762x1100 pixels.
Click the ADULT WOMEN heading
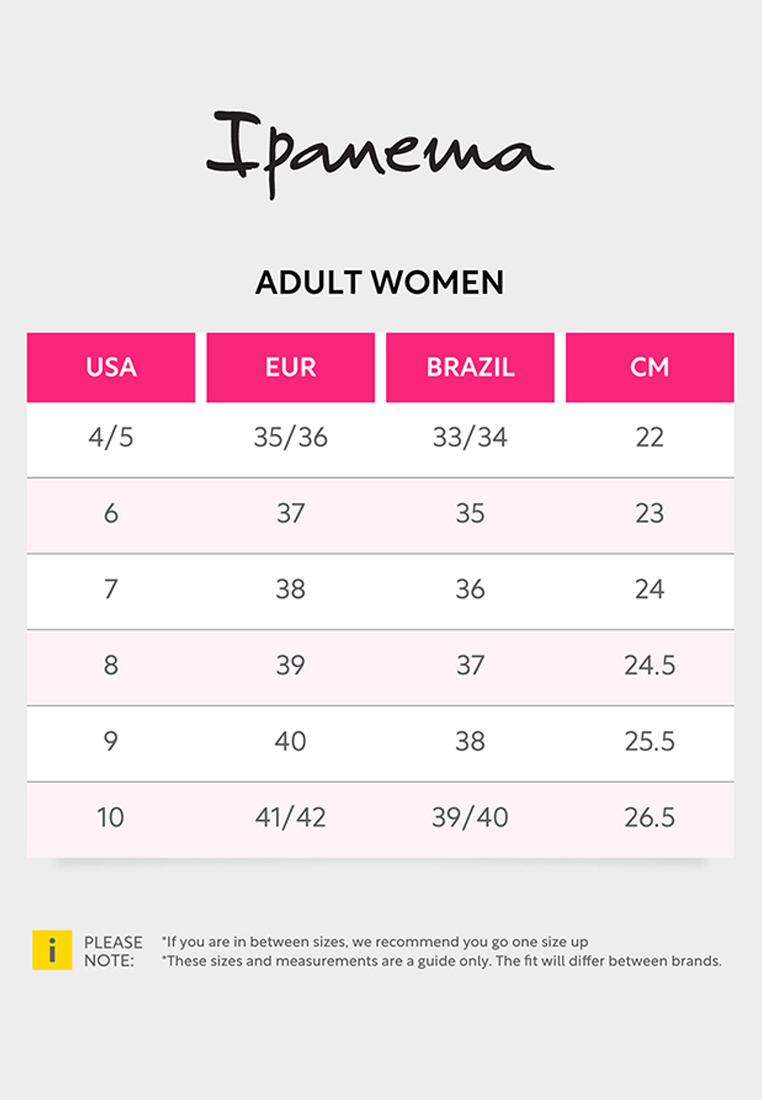click(x=380, y=283)
